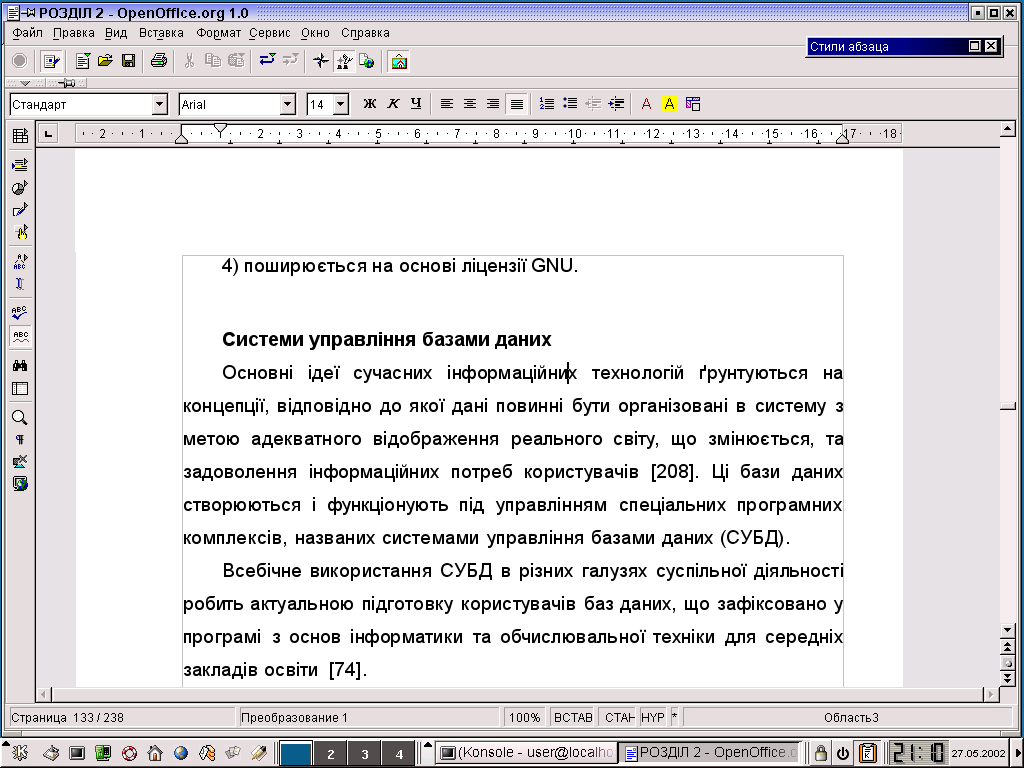Click the Find binoculars icon in sidebar
1024x768 pixels.
tap(19, 366)
